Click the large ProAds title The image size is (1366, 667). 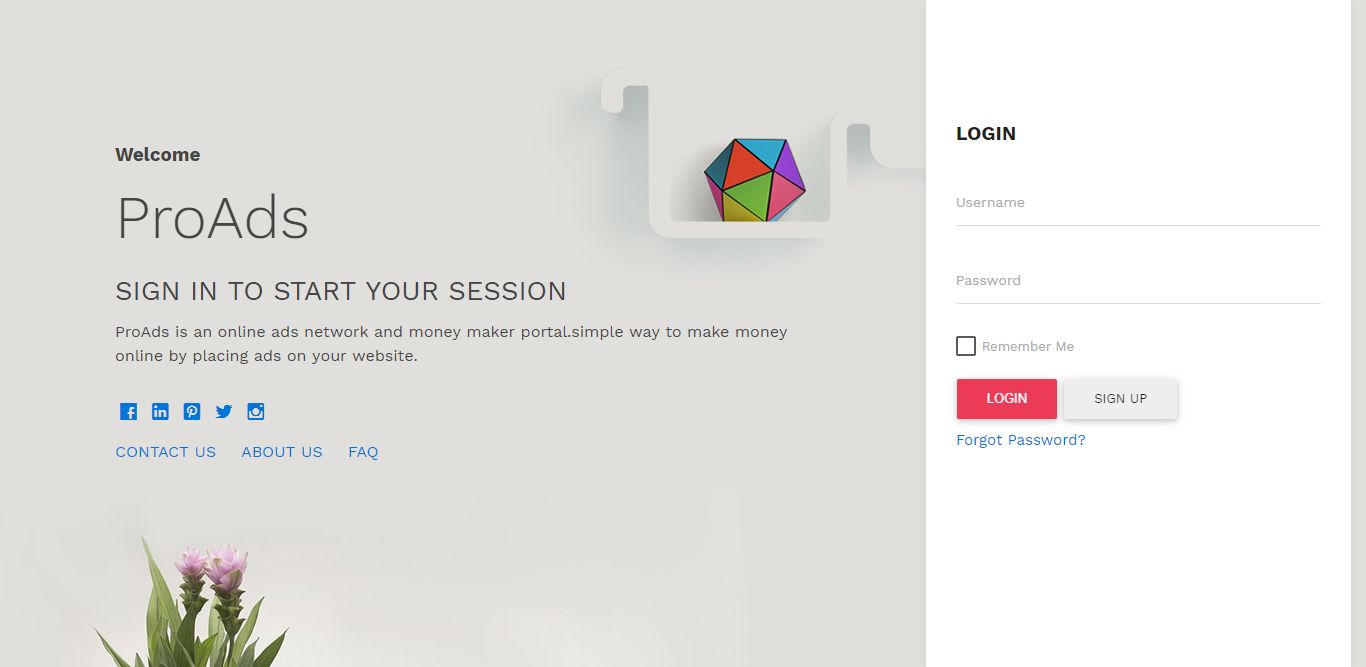click(212, 218)
